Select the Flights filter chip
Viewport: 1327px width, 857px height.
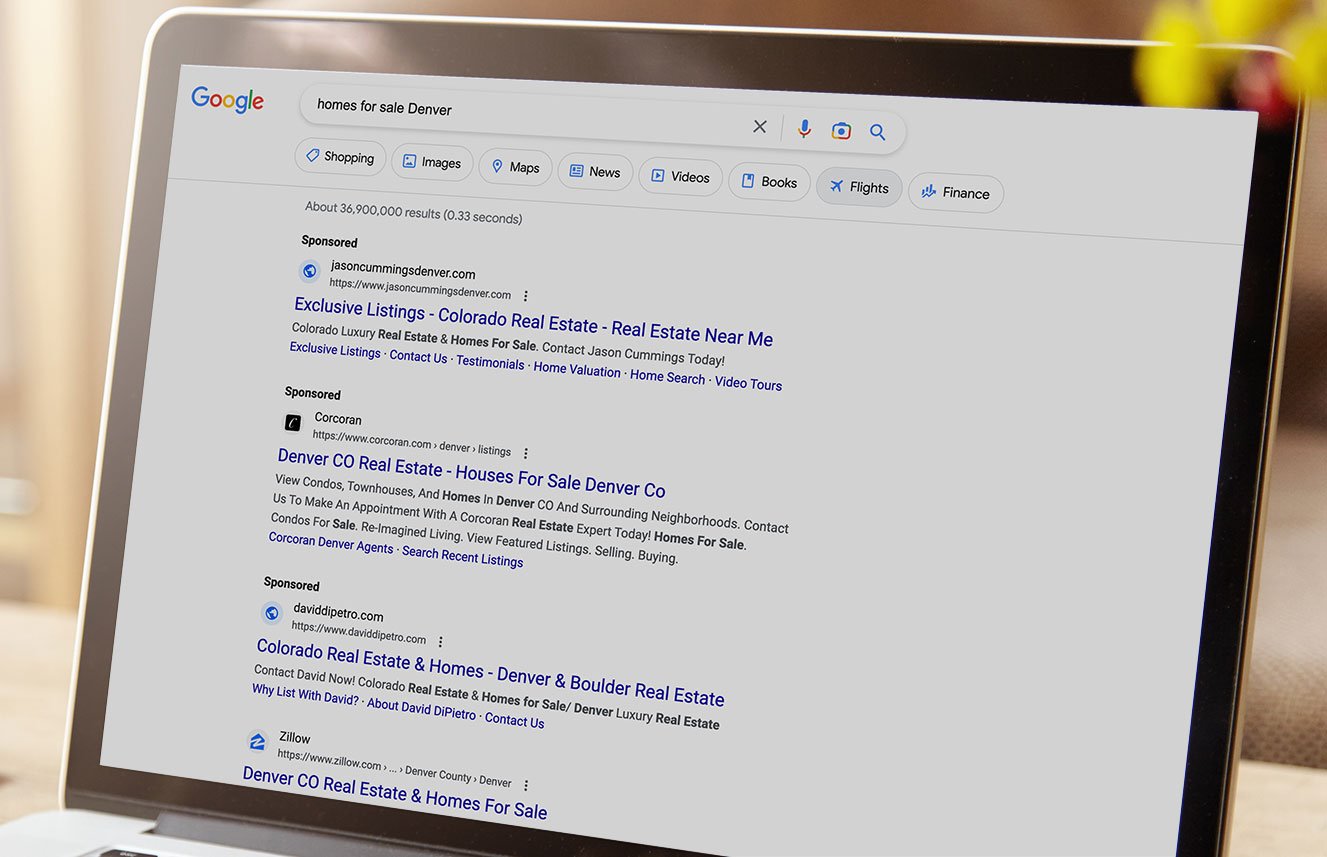[859, 187]
